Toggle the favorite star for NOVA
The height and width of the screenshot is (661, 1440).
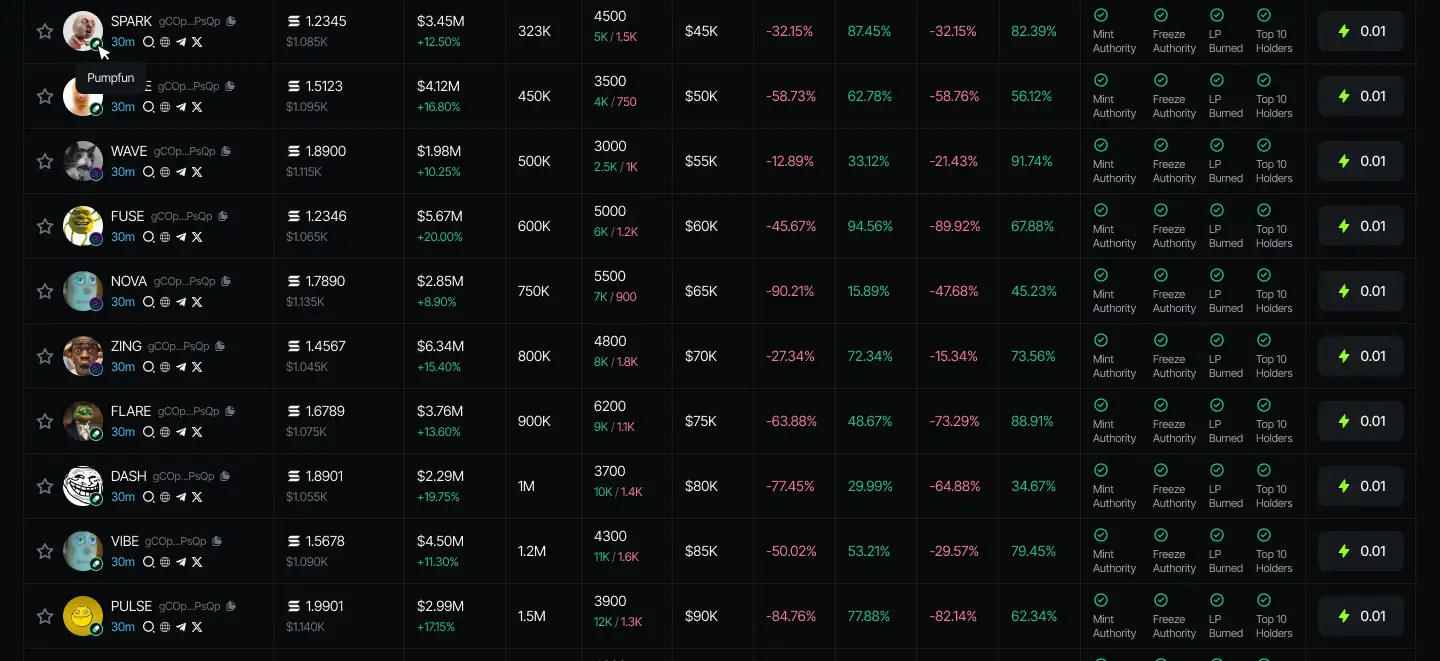coord(45,291)
